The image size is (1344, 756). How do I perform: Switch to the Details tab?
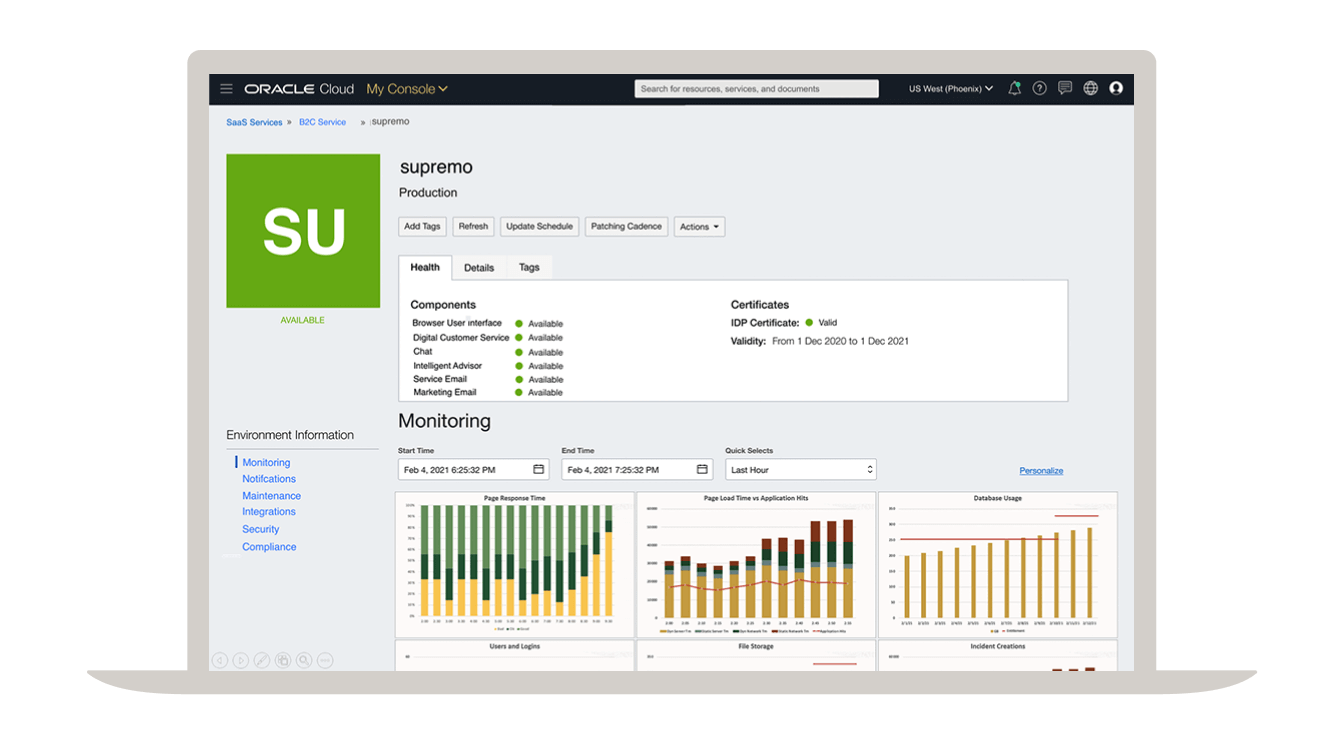[x=479, y=267]
